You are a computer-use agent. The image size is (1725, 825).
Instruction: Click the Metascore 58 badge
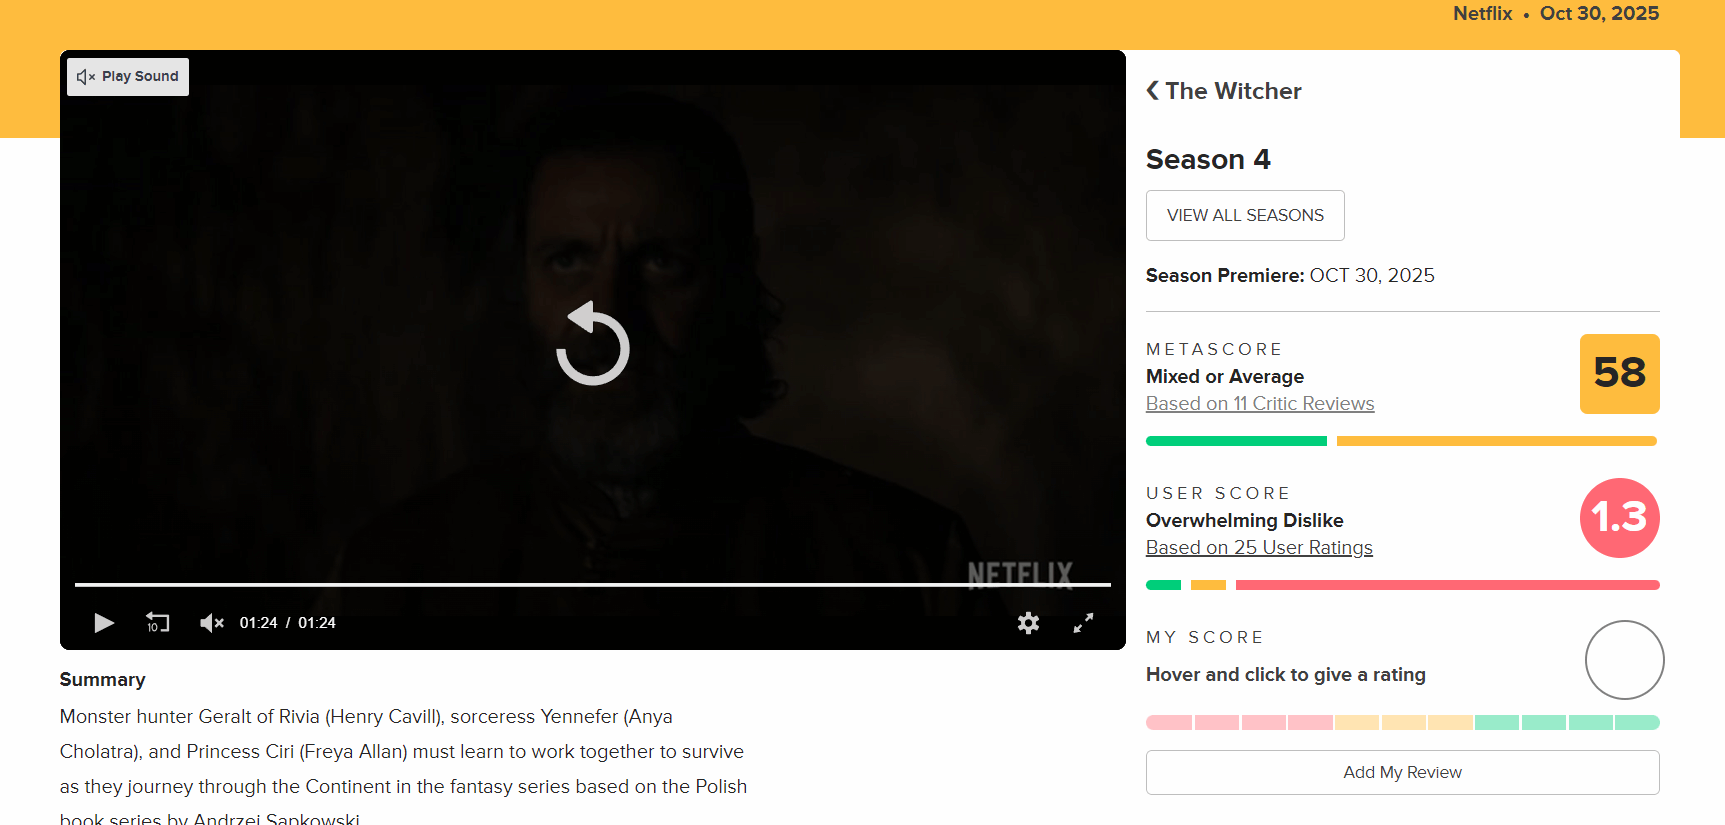[1620, 374]
